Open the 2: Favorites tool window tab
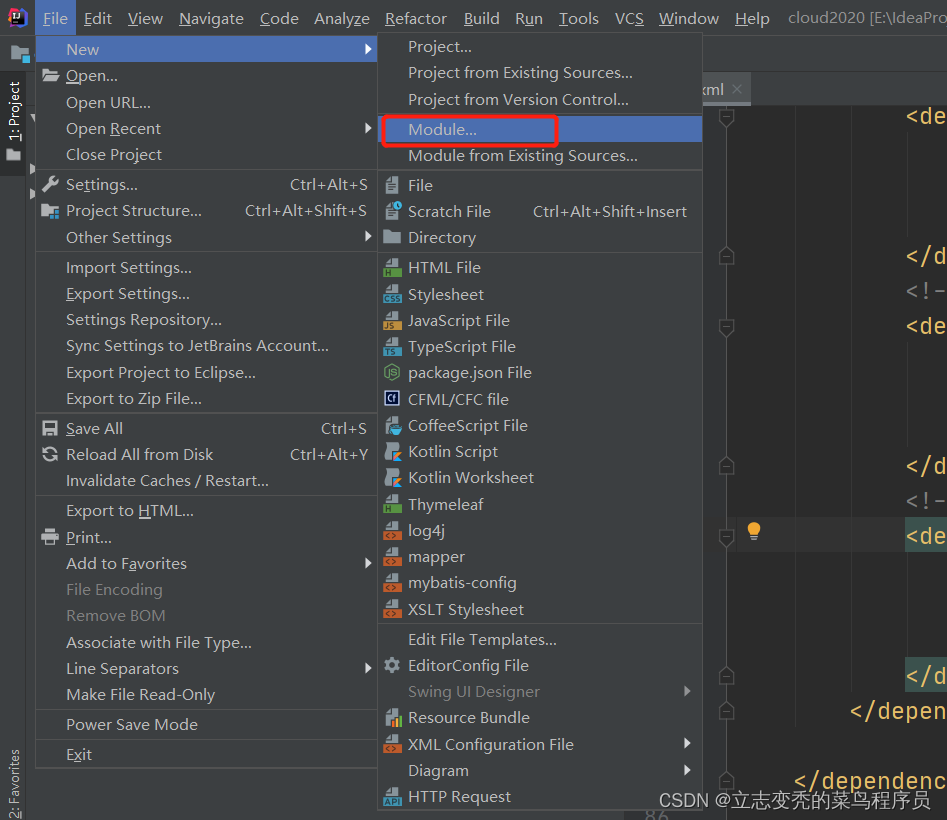The image size is (947, 820). tap(13, 784)
